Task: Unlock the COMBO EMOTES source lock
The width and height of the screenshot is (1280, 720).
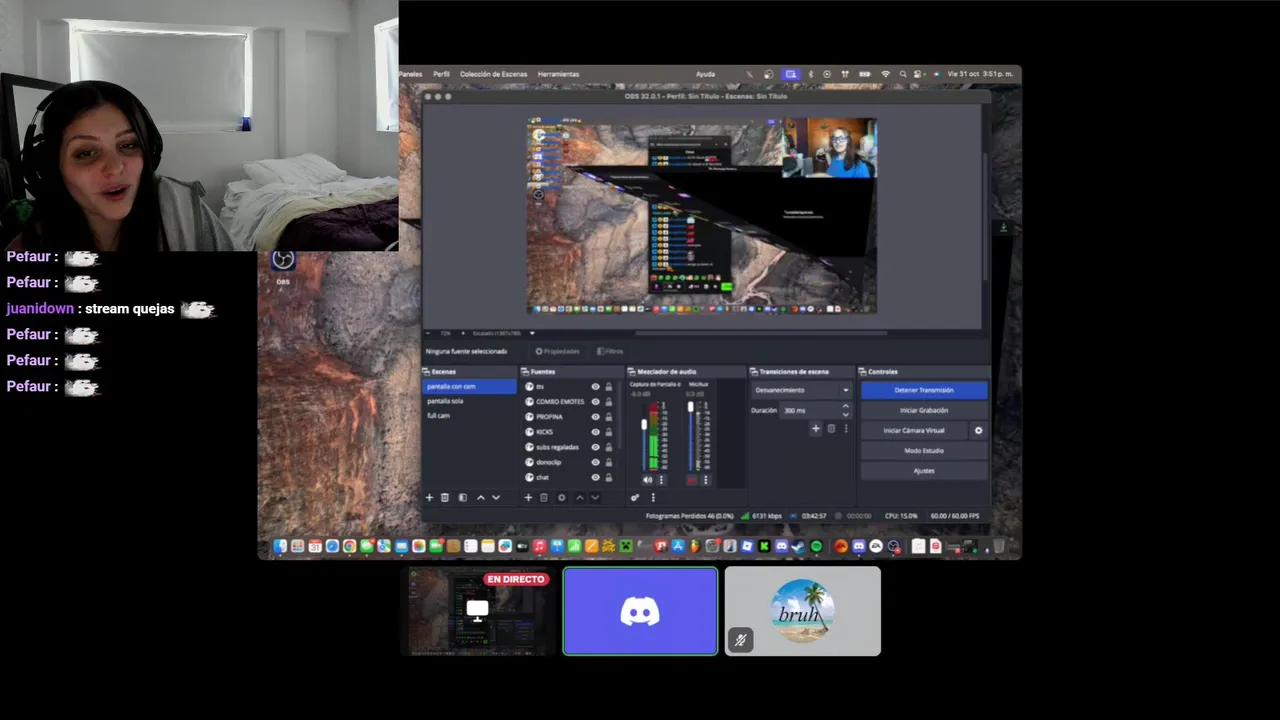Action: [608, 401]
